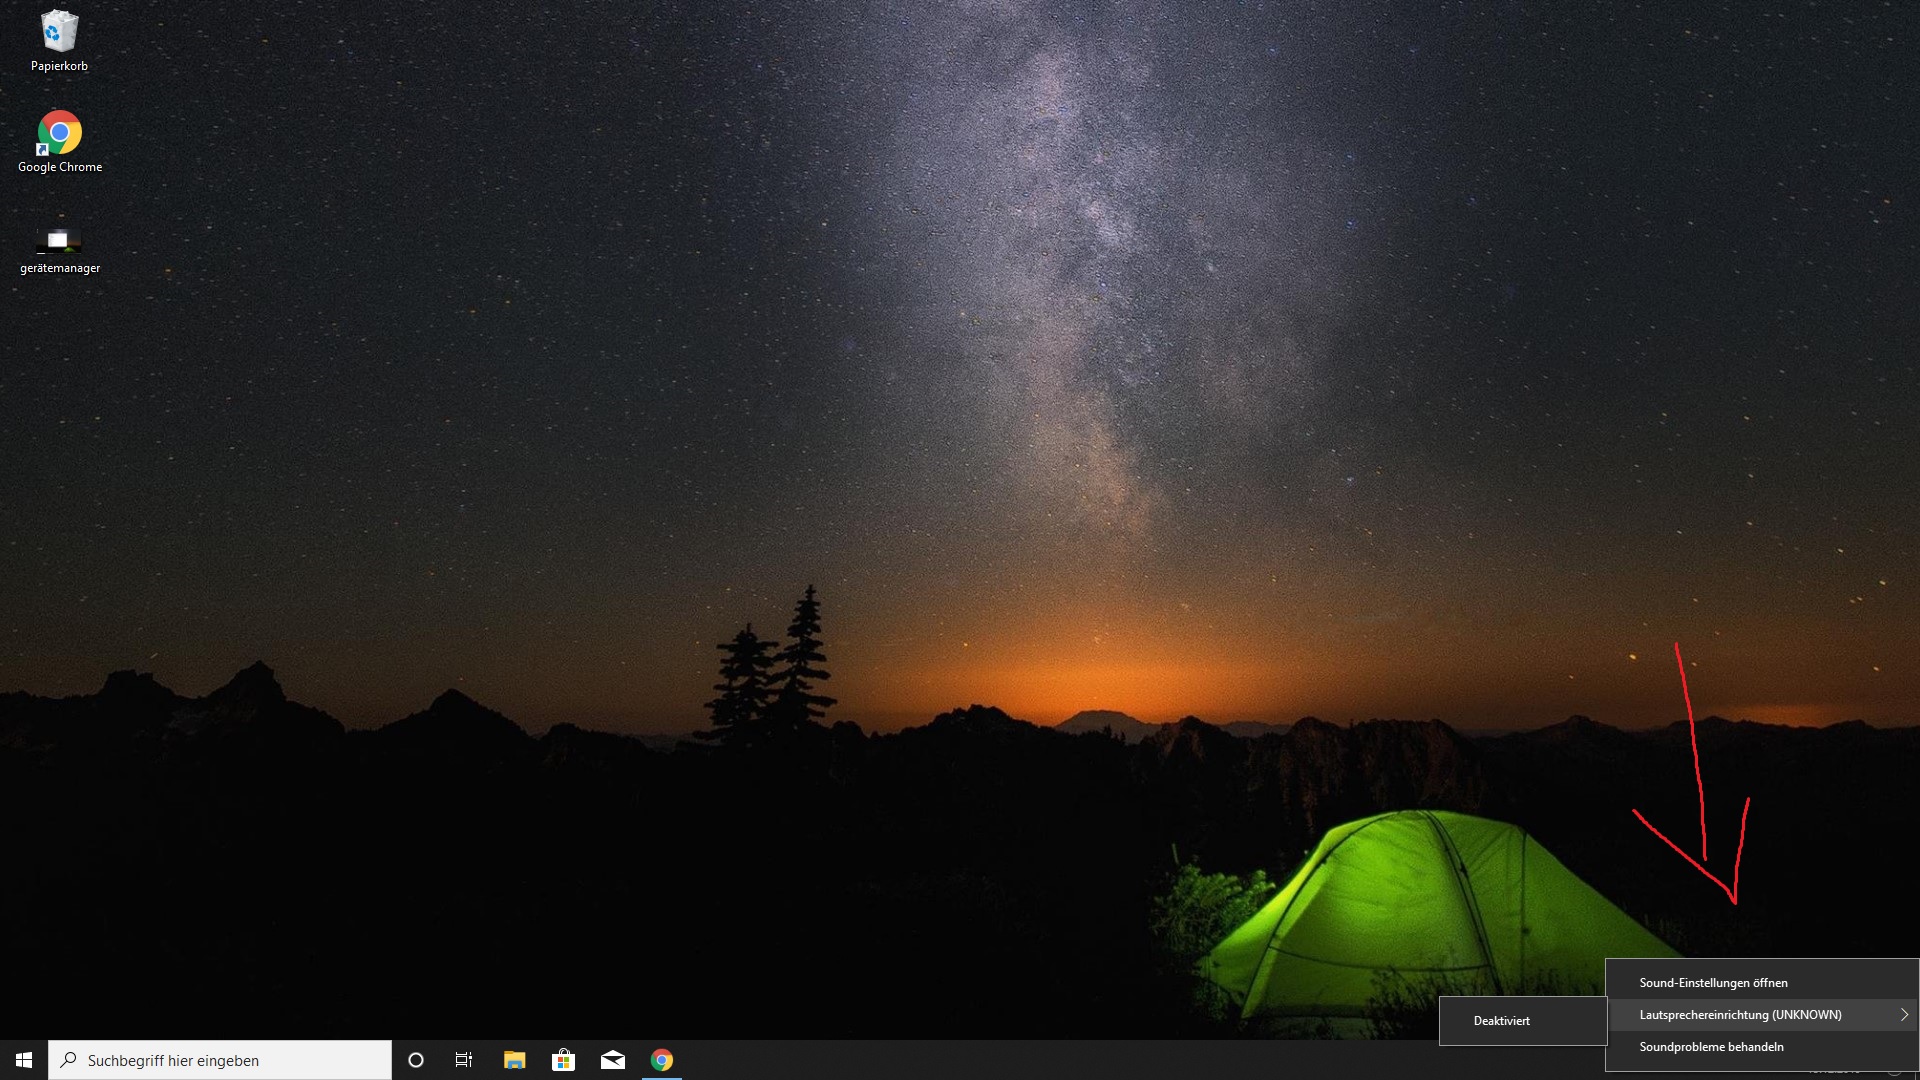Click the magnifier icon in the search box
The height and width of the screenshot is (1080, 1920).
69,1060
